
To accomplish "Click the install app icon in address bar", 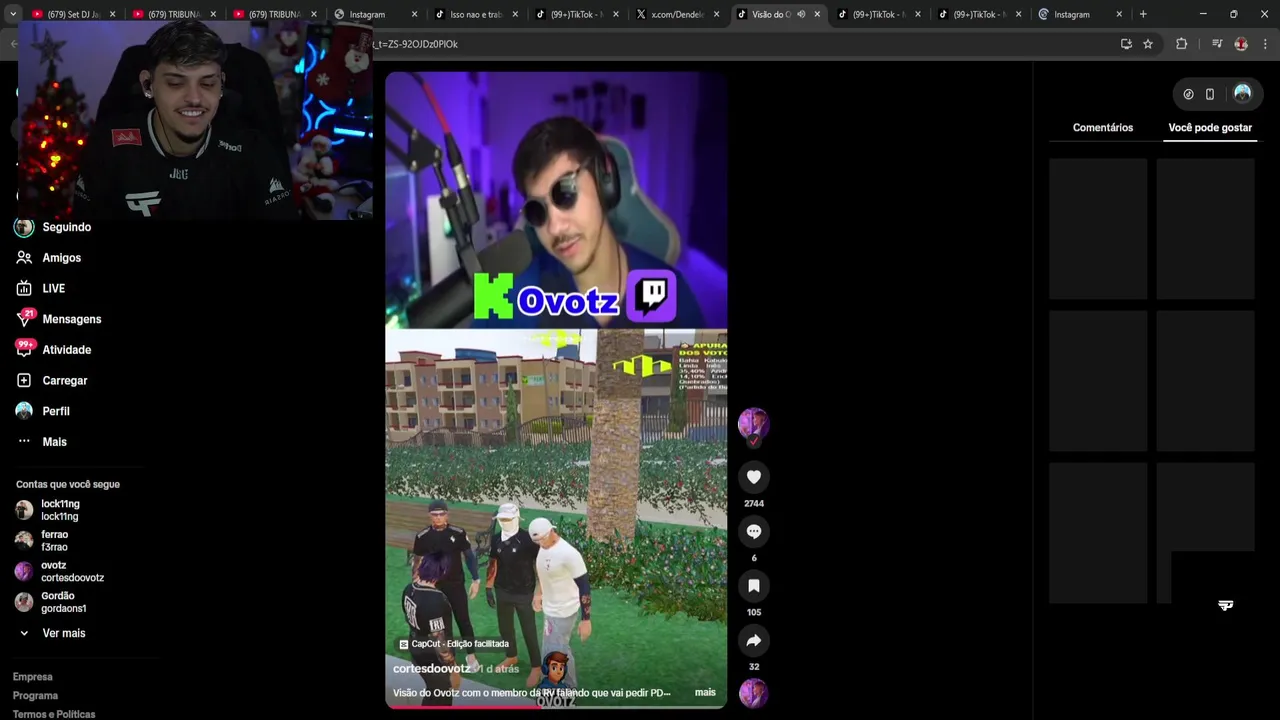I will tap(1126, 44).
